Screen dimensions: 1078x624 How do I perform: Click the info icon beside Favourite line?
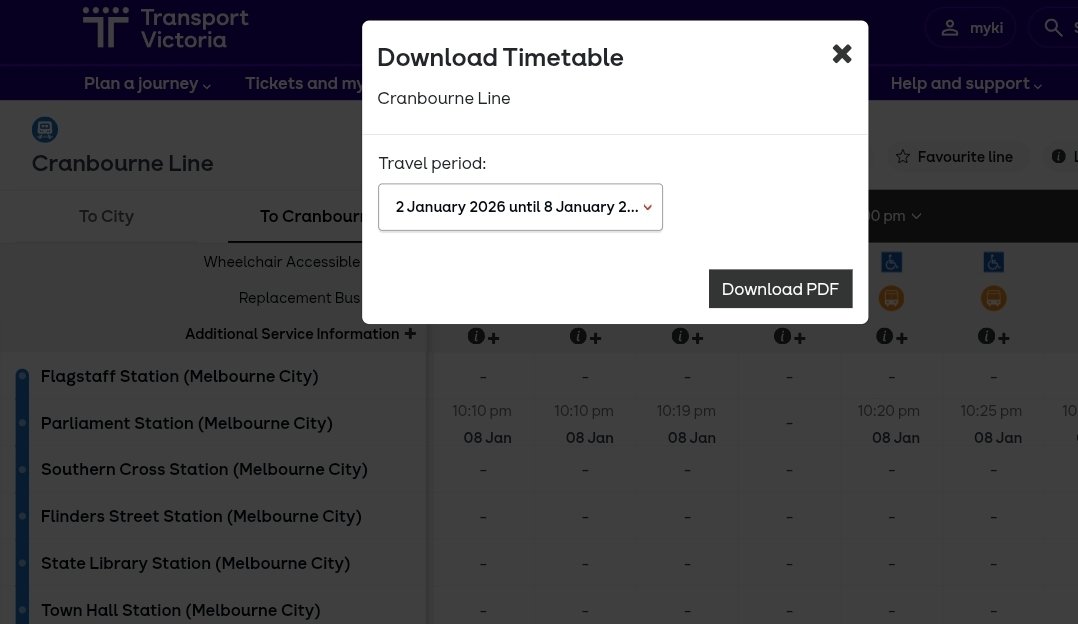tap(1058, 156)
